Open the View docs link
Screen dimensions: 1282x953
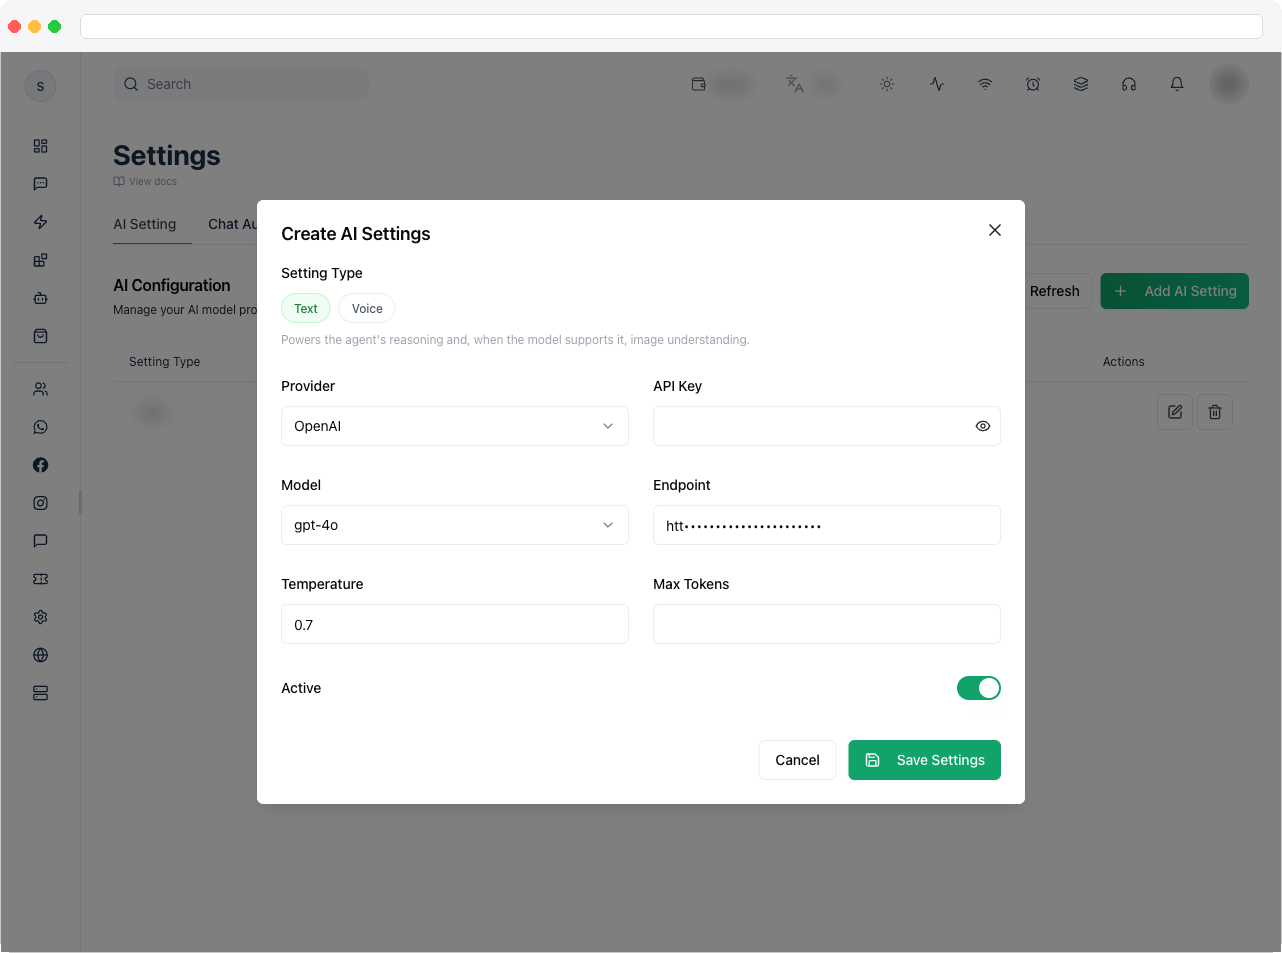[145, 182]
